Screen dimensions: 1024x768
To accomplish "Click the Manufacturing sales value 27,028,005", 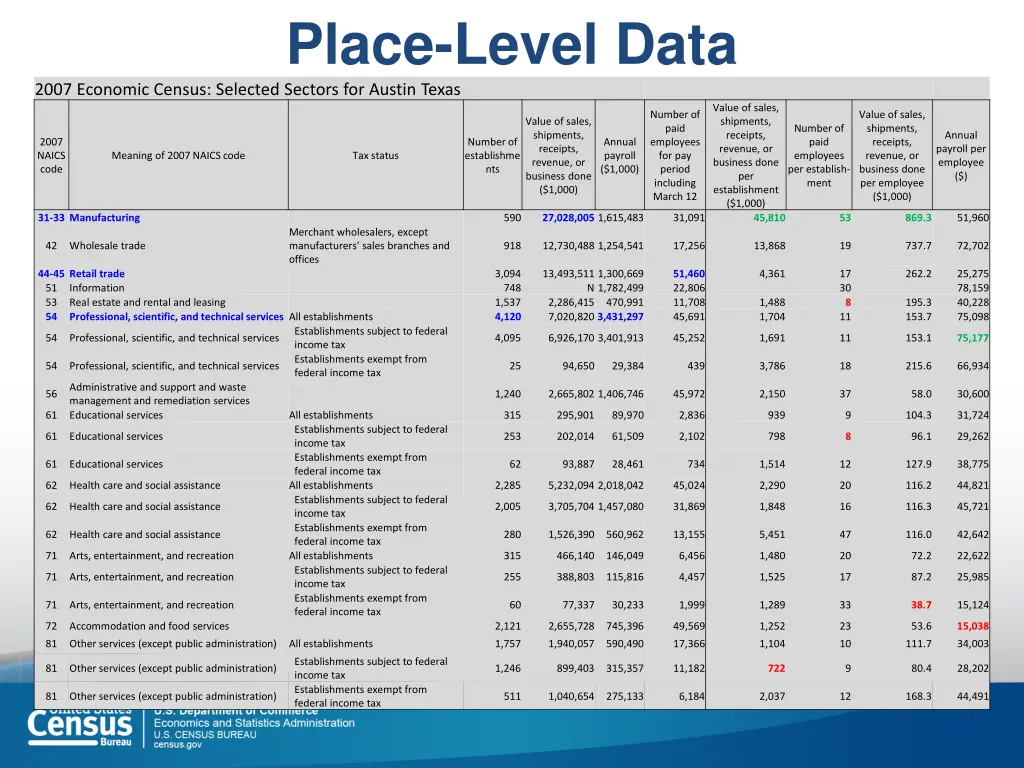I will click(568, 217).
